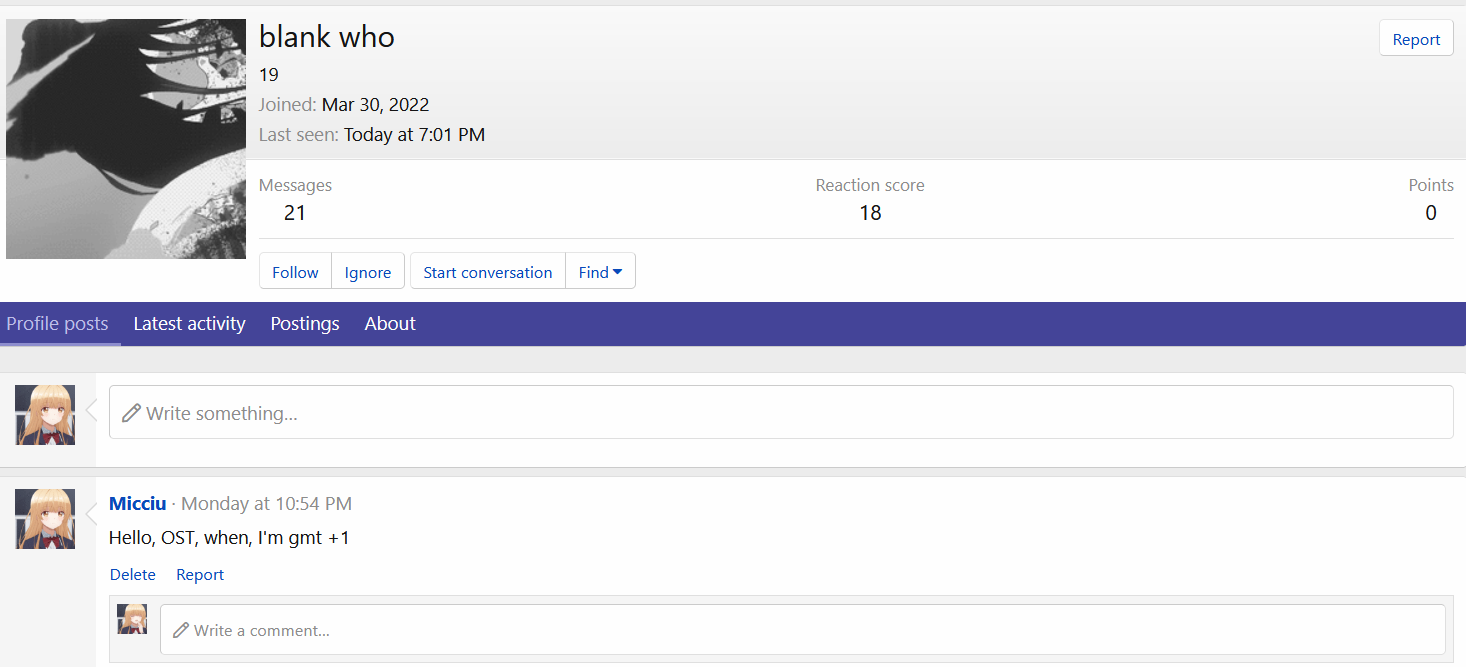Switch to the Latest activity tab
Viewport: 1466px width, 667px height.
pos(189,324)
